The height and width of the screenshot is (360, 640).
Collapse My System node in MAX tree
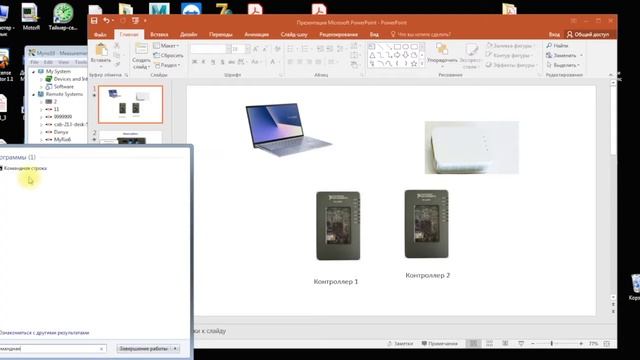pos(34,71)
